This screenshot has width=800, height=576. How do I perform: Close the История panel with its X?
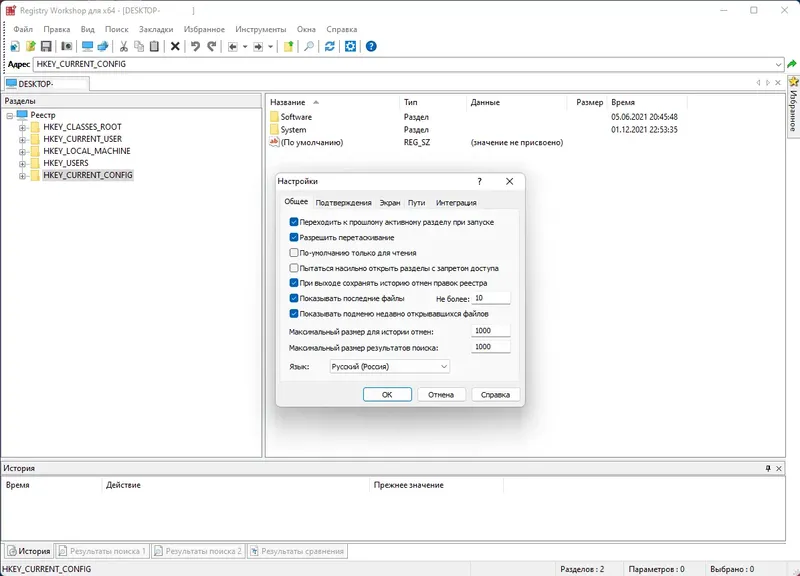click(779, 468)
